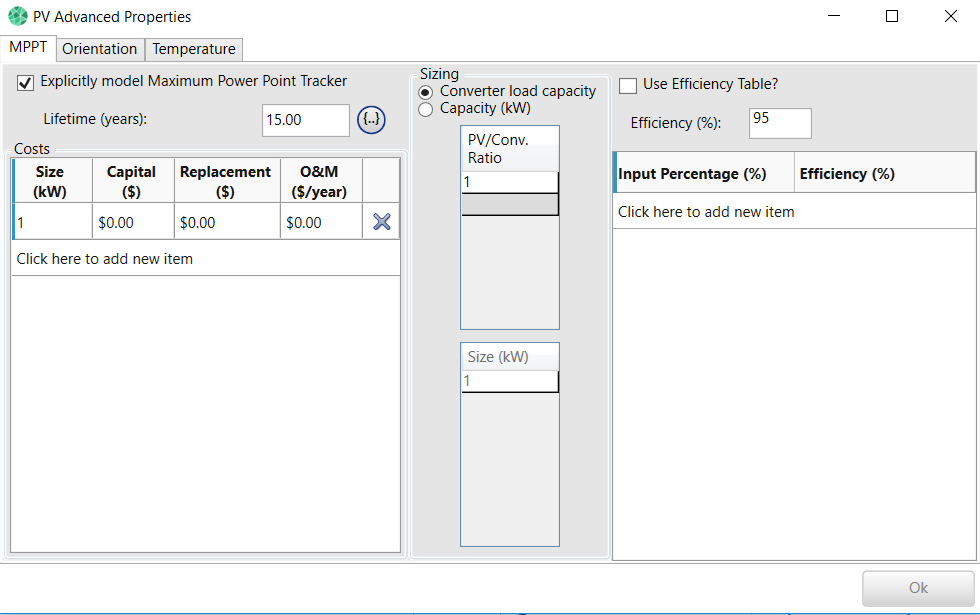
Task: Toggle the Use Efficiency Table checkbox
Action: 628,85
